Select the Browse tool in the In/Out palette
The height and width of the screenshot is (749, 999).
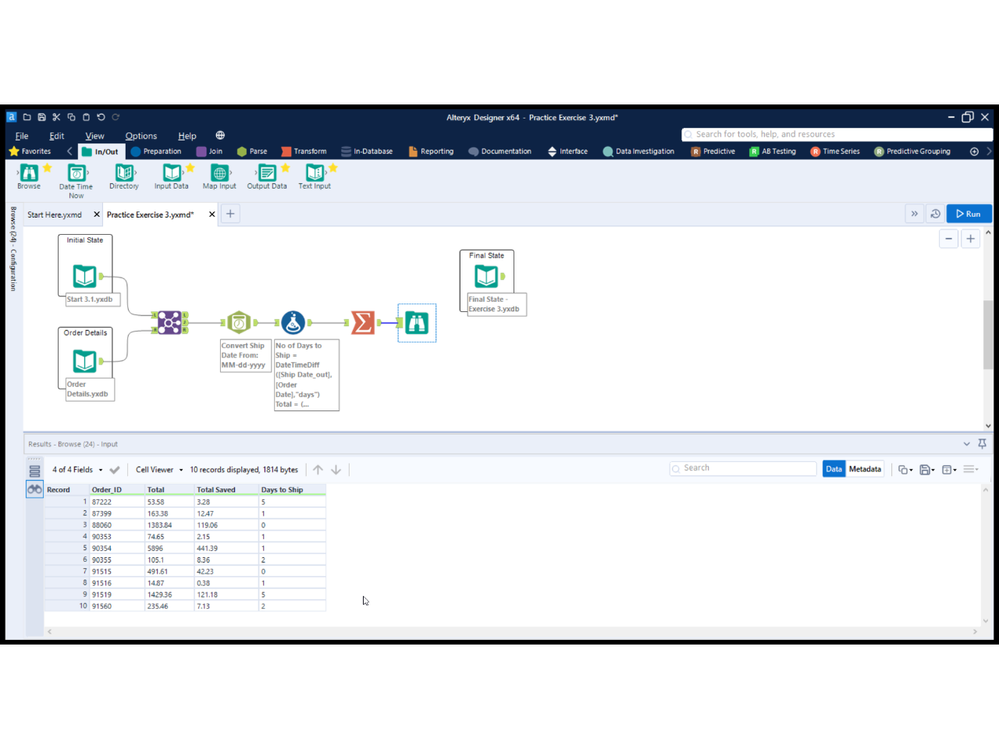(x=29, y=176)
